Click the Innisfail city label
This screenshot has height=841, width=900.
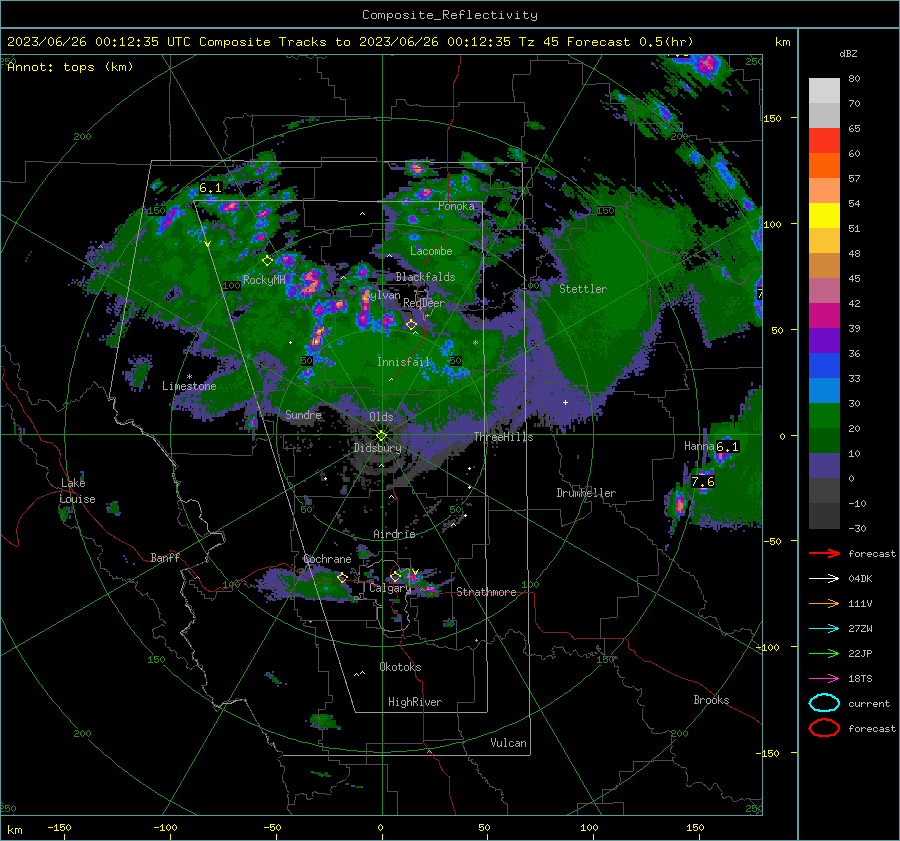403,362
